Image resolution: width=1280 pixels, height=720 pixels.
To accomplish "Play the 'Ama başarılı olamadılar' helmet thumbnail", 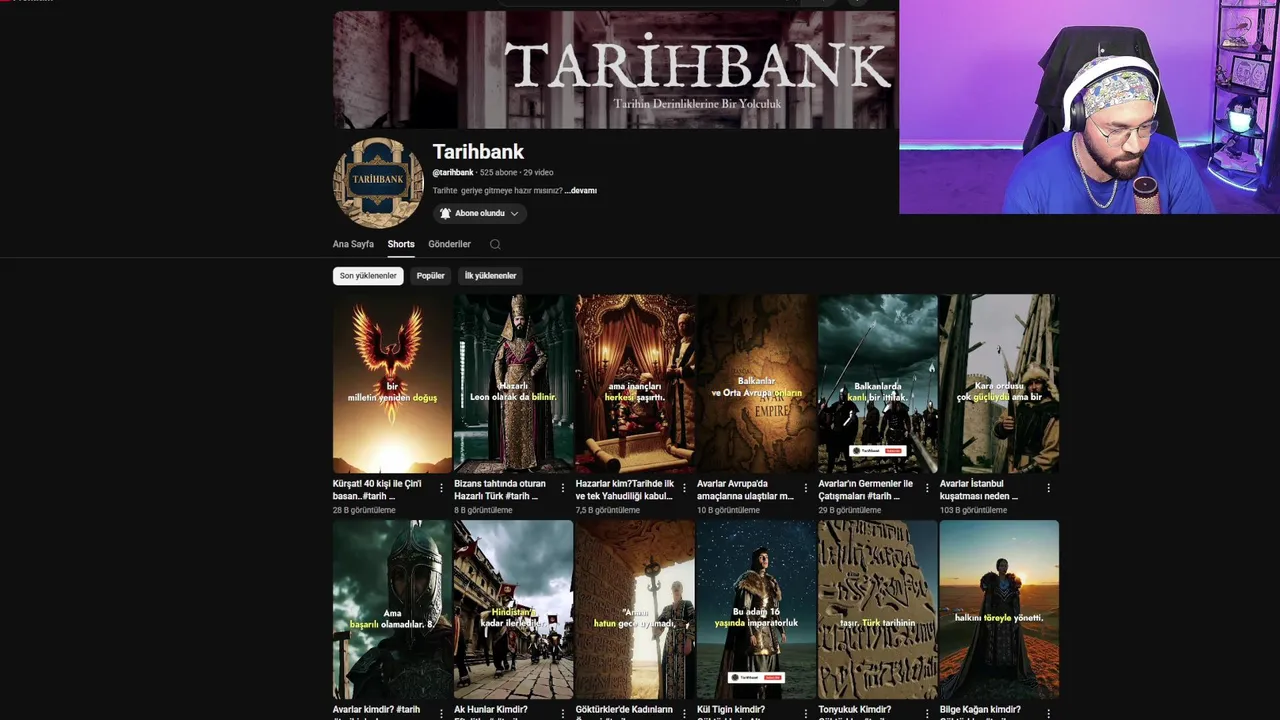I will [x=392, y=609].
